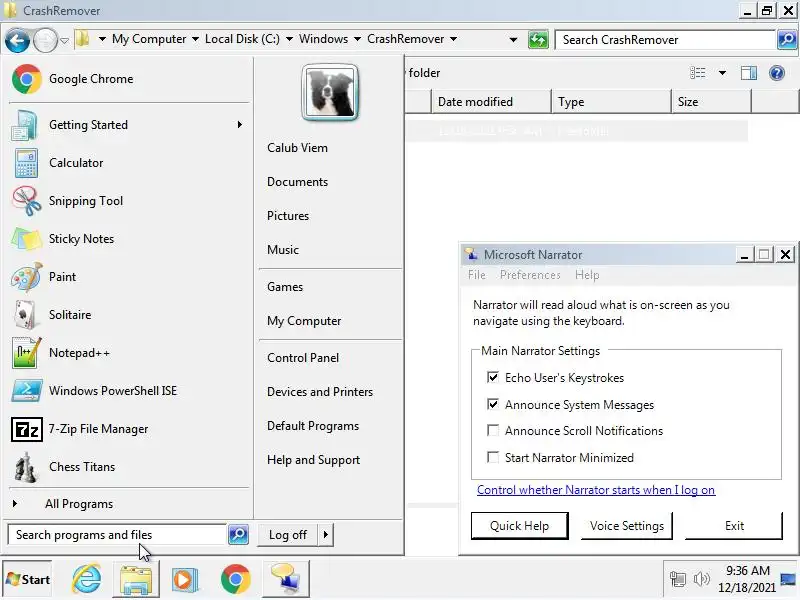Launch the Notepad++ icon

[26, 353]
